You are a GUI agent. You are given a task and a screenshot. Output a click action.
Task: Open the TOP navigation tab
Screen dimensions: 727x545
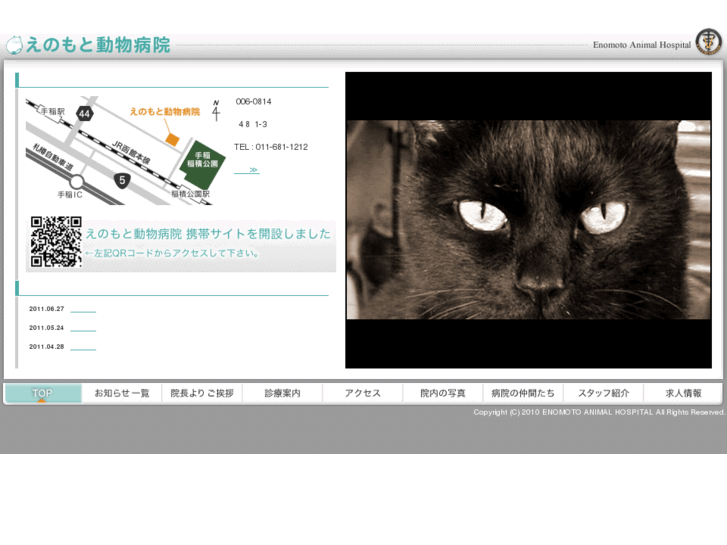43,393
